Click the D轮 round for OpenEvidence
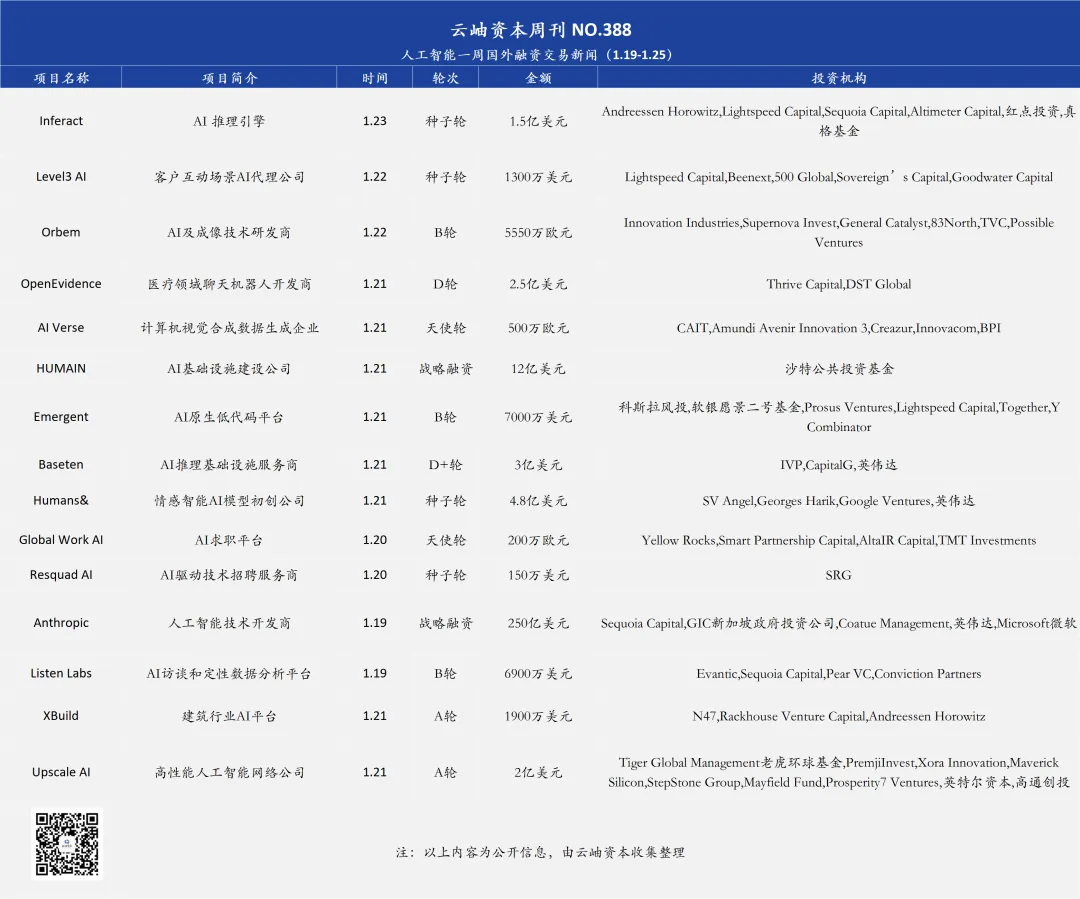Viewport: 1080px width, 899px height. click(x=445, y=284)
